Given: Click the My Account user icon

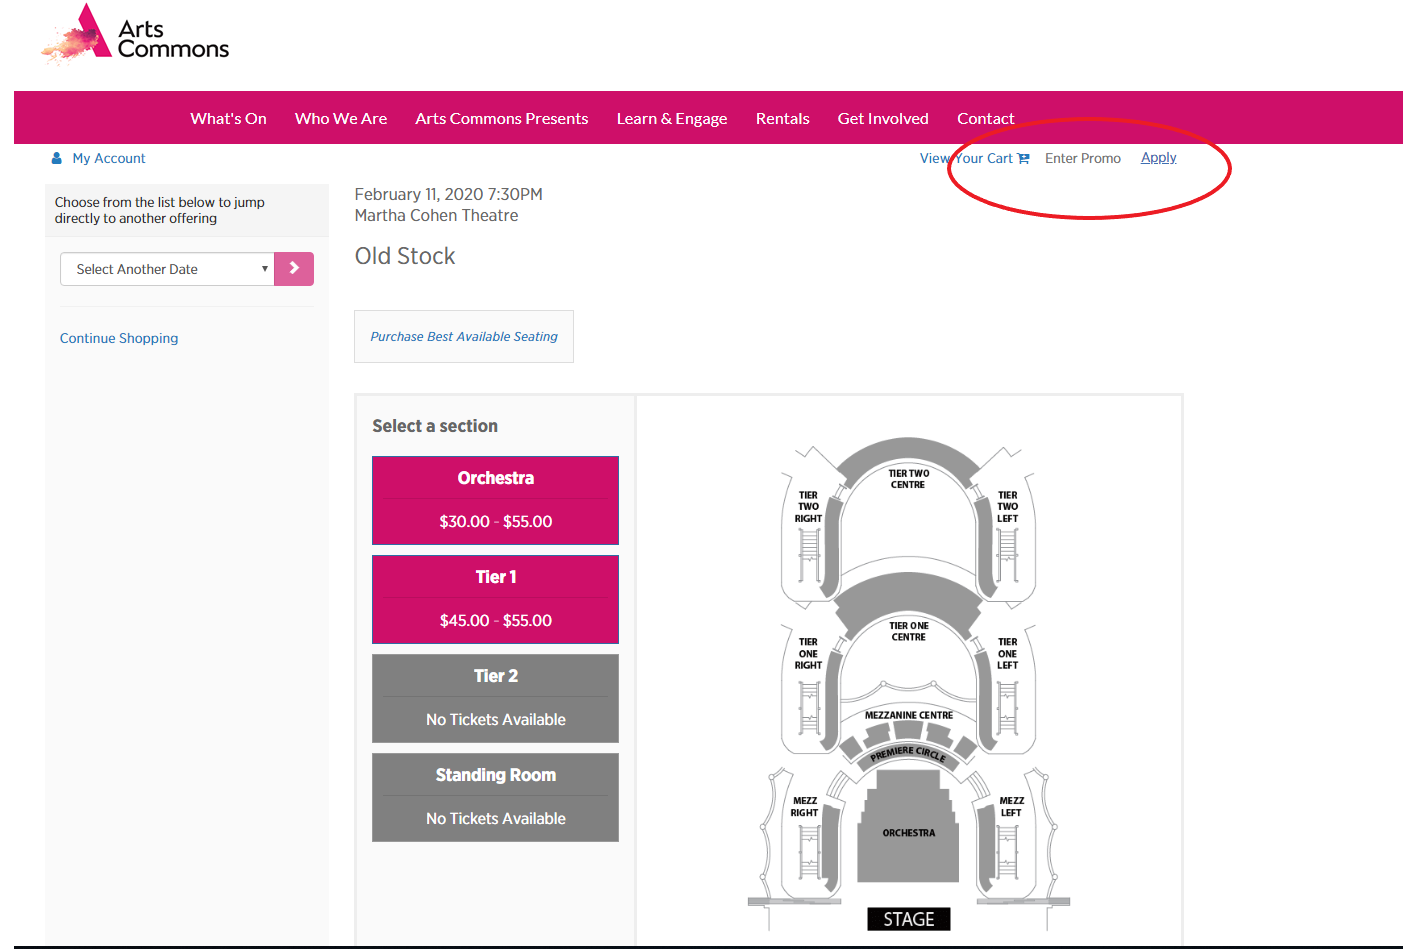Looking at the screenshot, I should click(57, 158).
